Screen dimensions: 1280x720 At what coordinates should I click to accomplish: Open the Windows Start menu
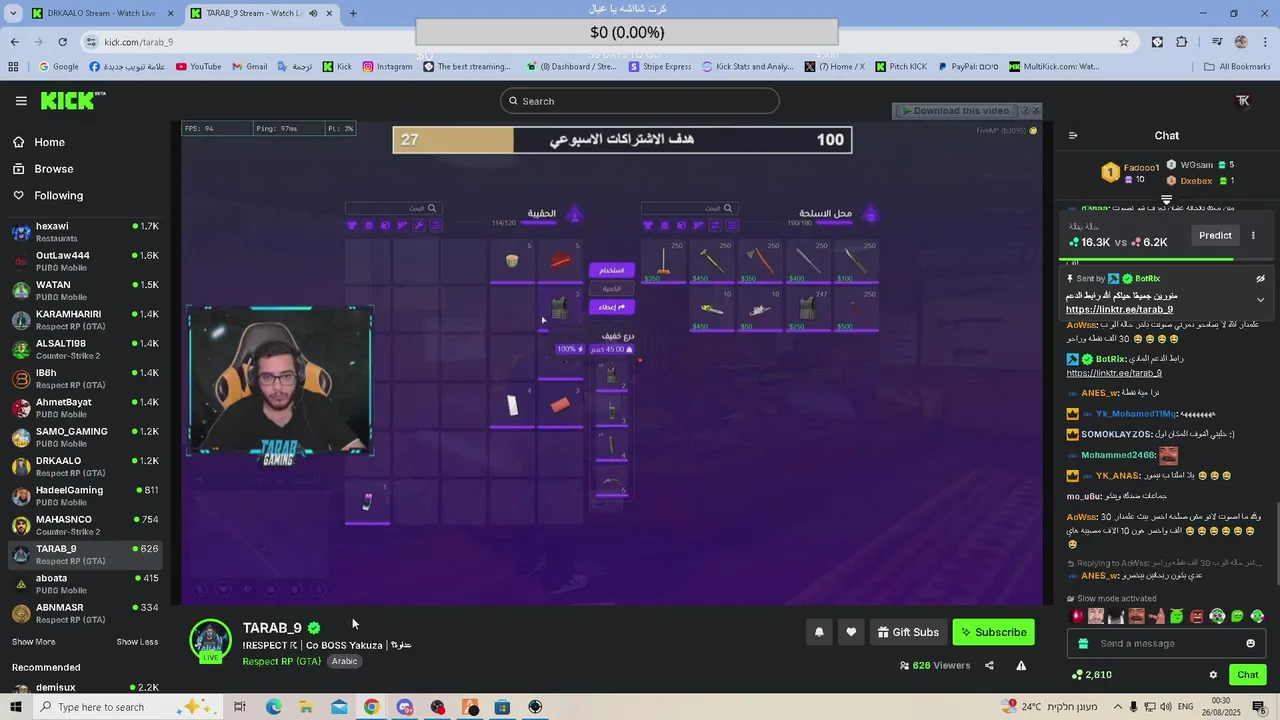[16, 707]
